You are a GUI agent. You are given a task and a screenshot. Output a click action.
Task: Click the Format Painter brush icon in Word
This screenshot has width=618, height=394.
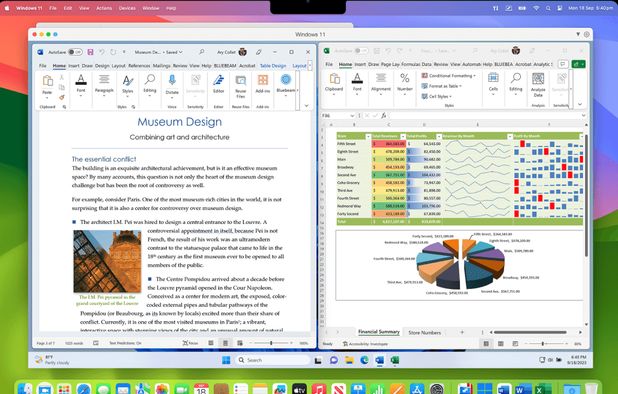click(x=62, y=97)
